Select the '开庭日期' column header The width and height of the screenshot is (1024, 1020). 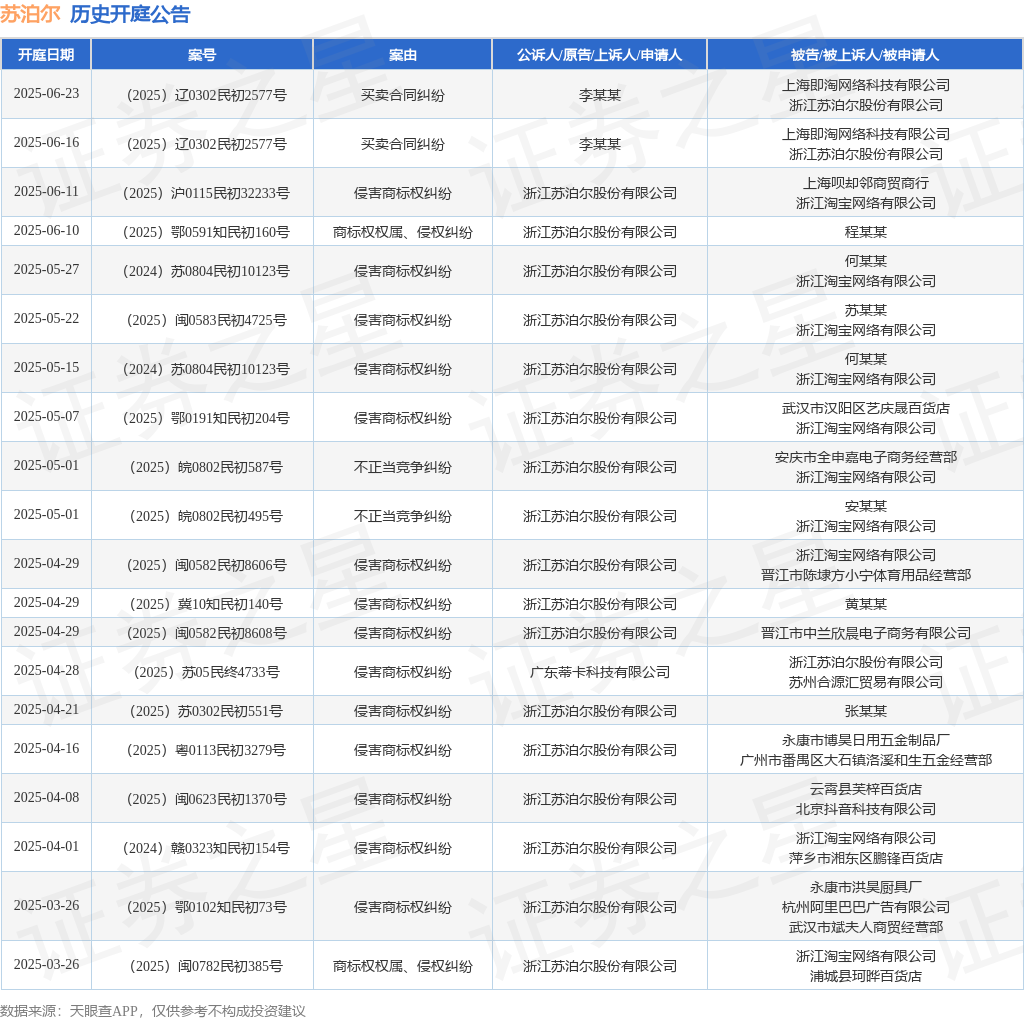coord(46,55)
